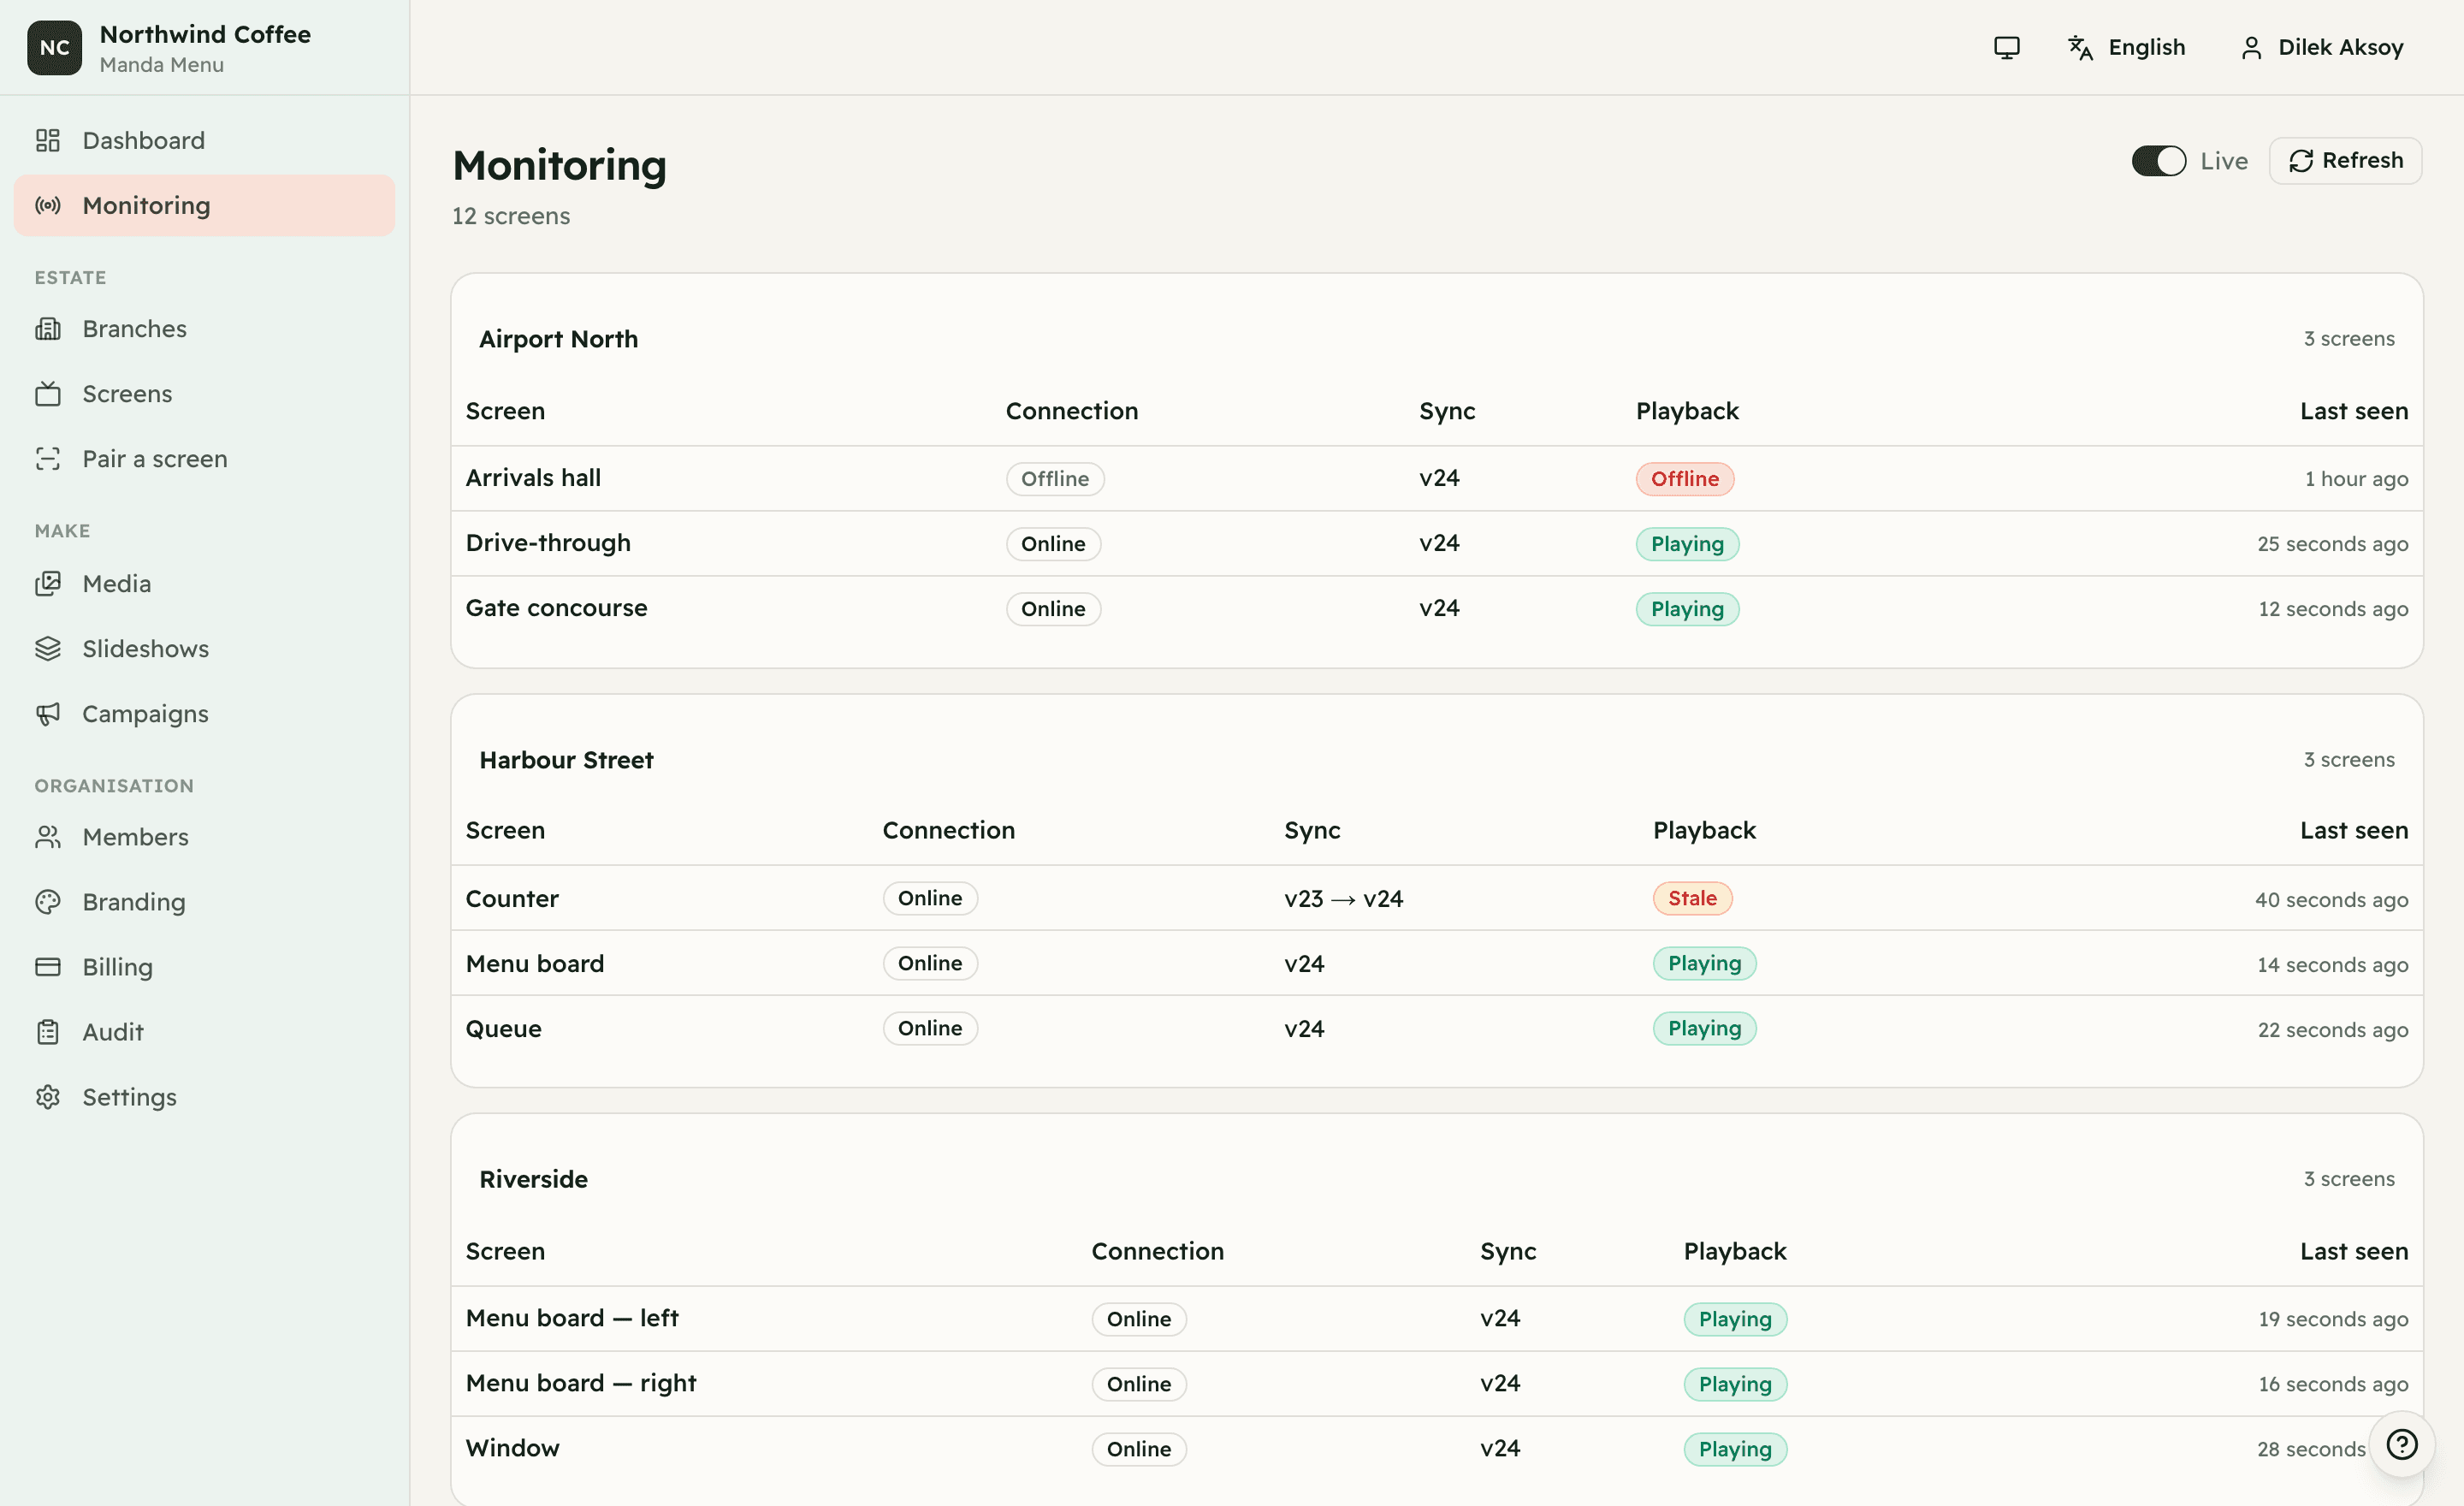Open Dilek Aksoy account menu
2464x1506 pixels.
tap(2322, 47)
